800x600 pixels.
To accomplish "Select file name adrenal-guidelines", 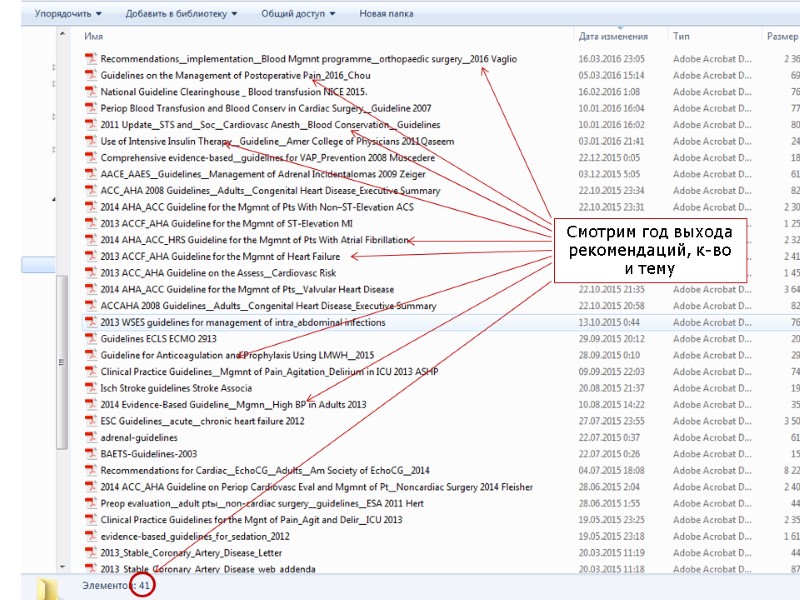I will pos(139,437).
